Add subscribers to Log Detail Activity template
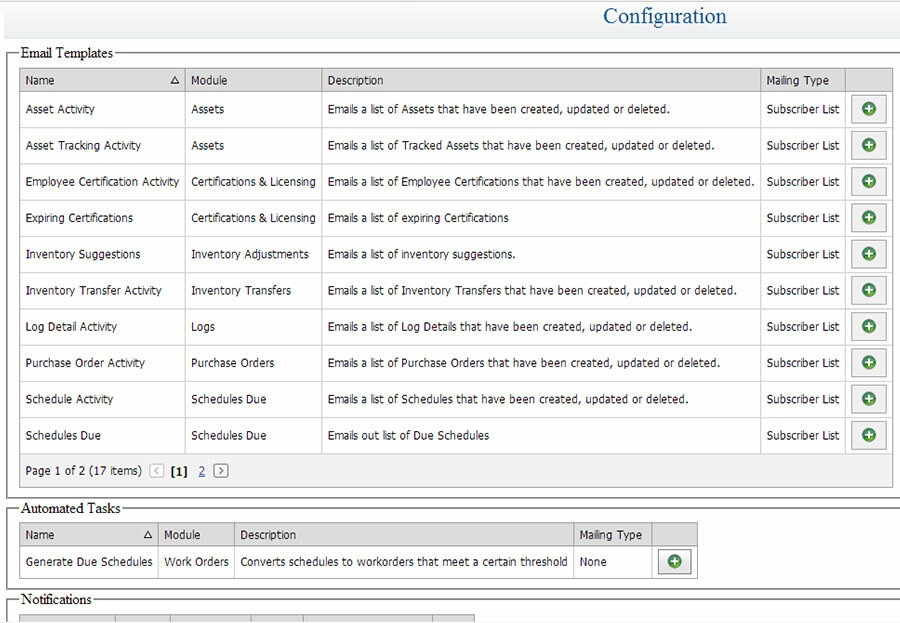900x623 pixels. click(868, 326)
